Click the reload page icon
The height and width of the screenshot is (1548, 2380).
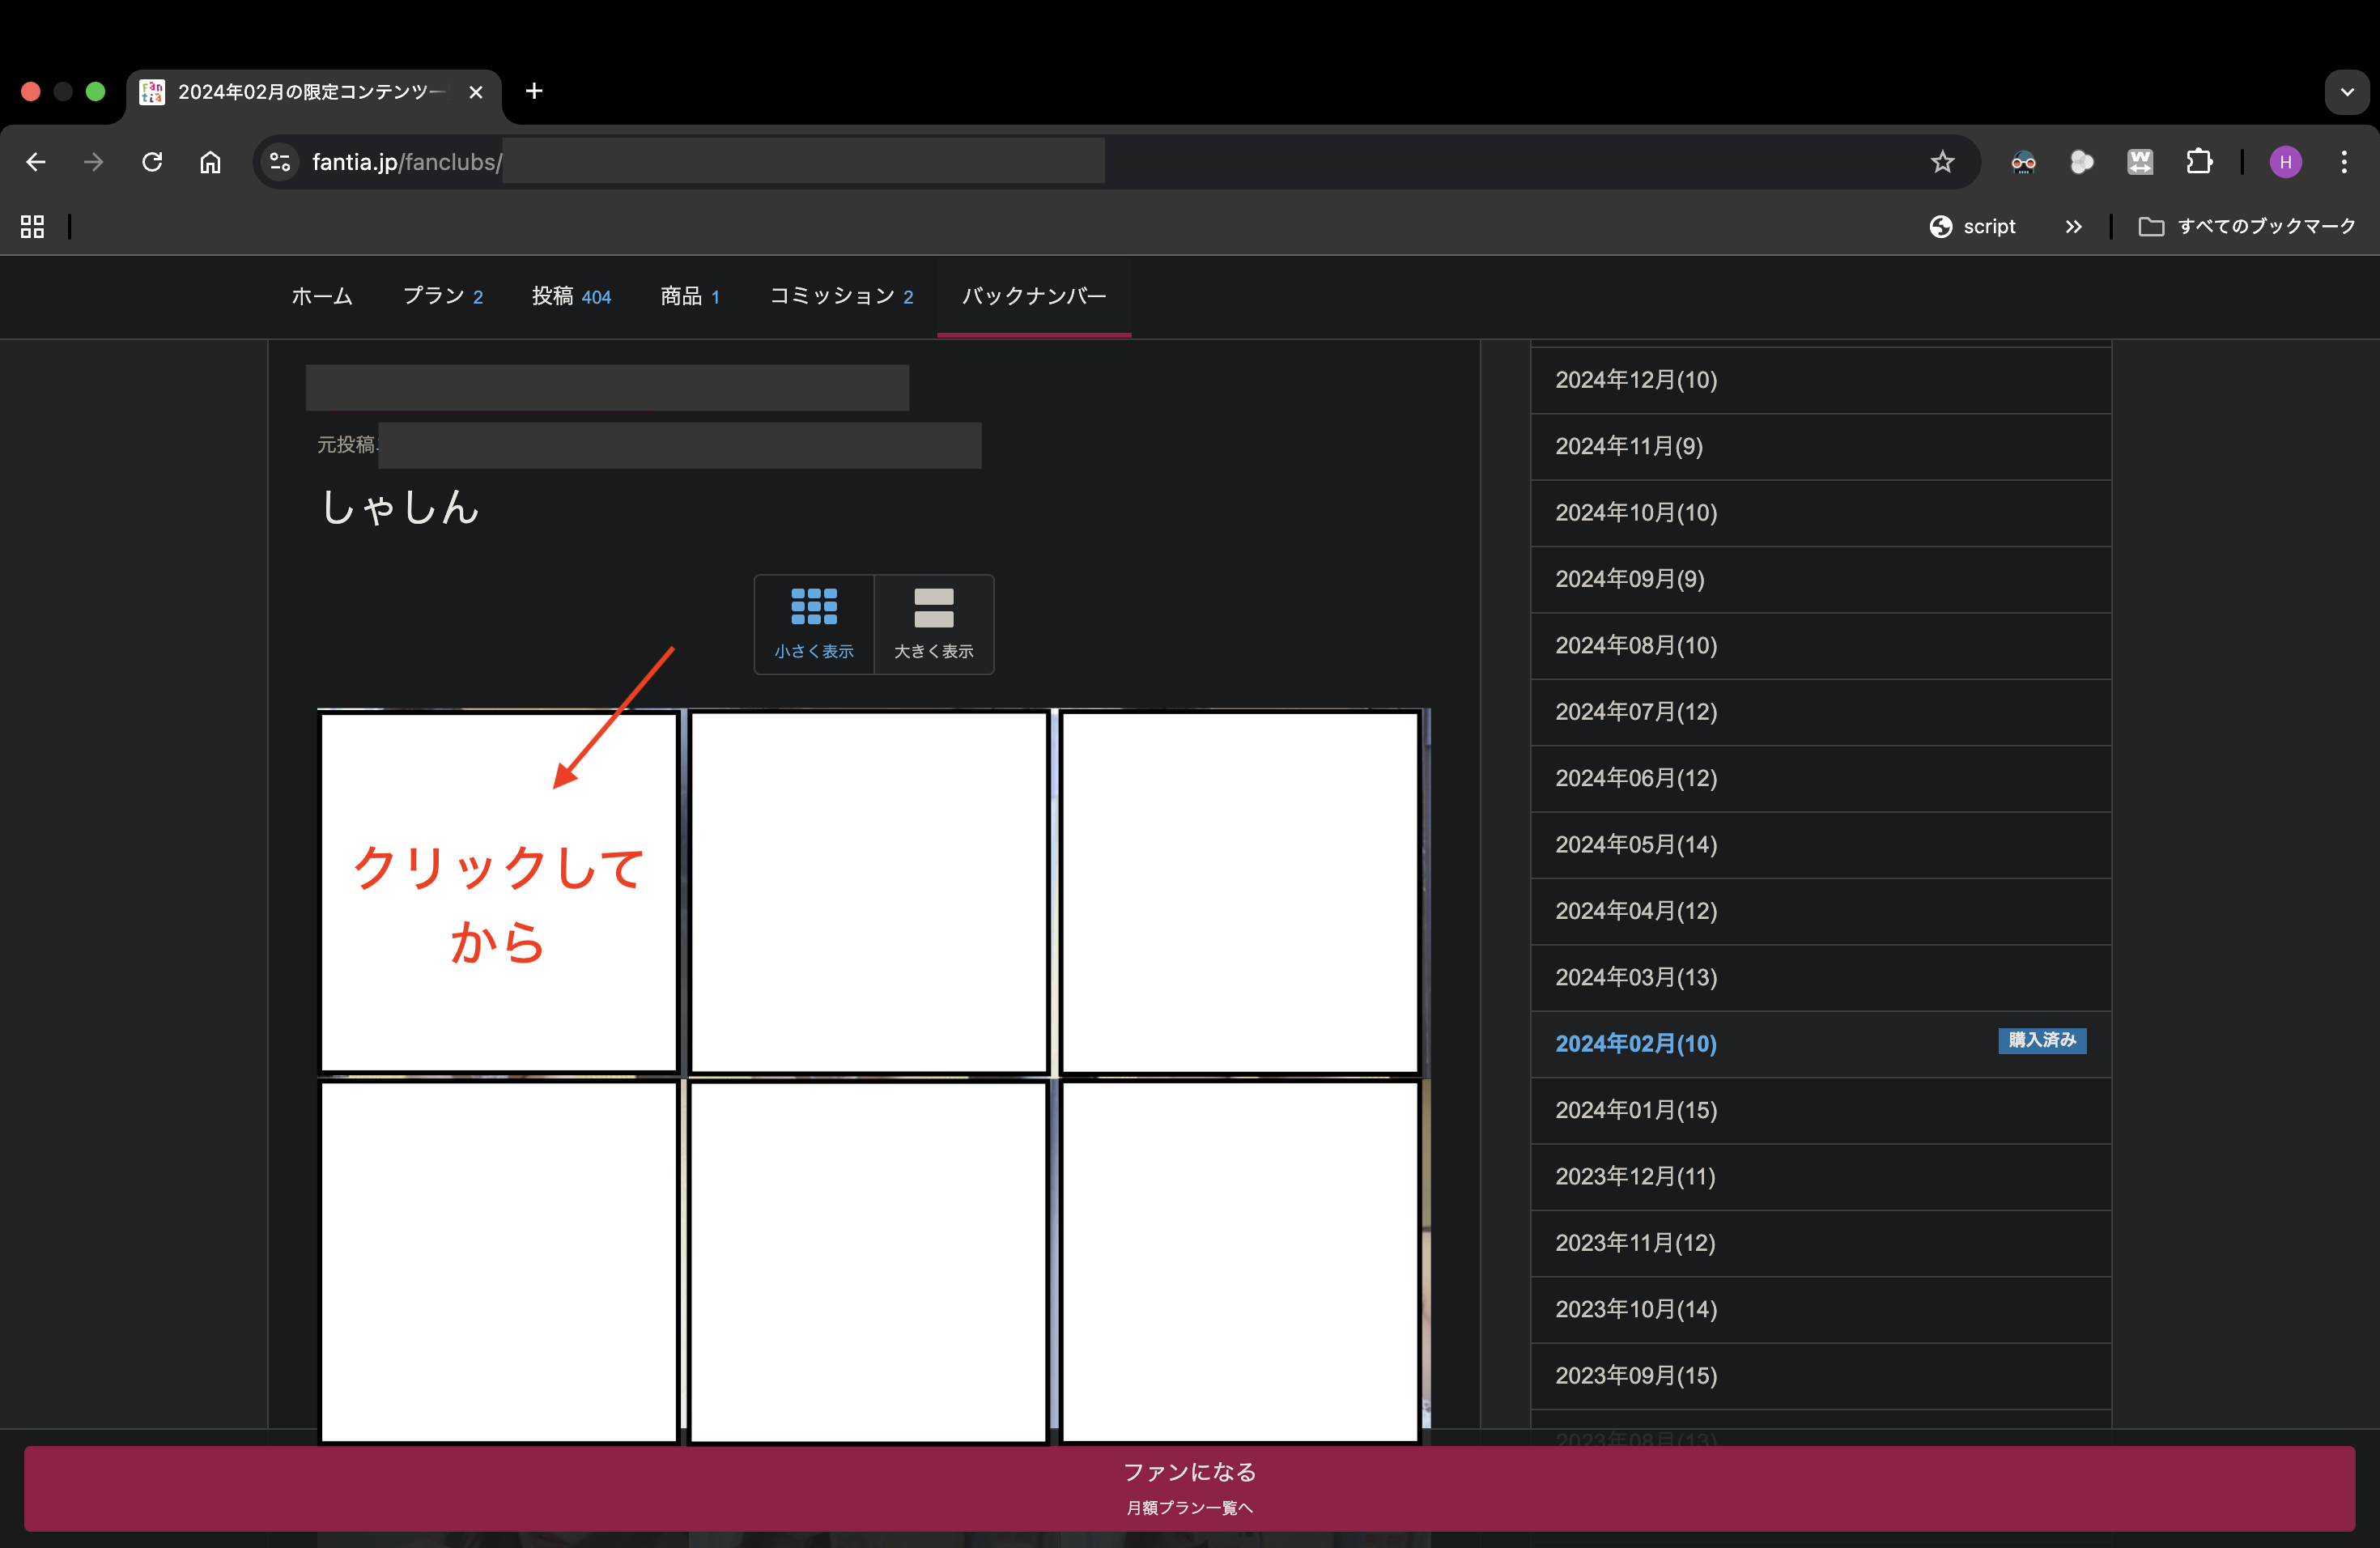[152, 161]
